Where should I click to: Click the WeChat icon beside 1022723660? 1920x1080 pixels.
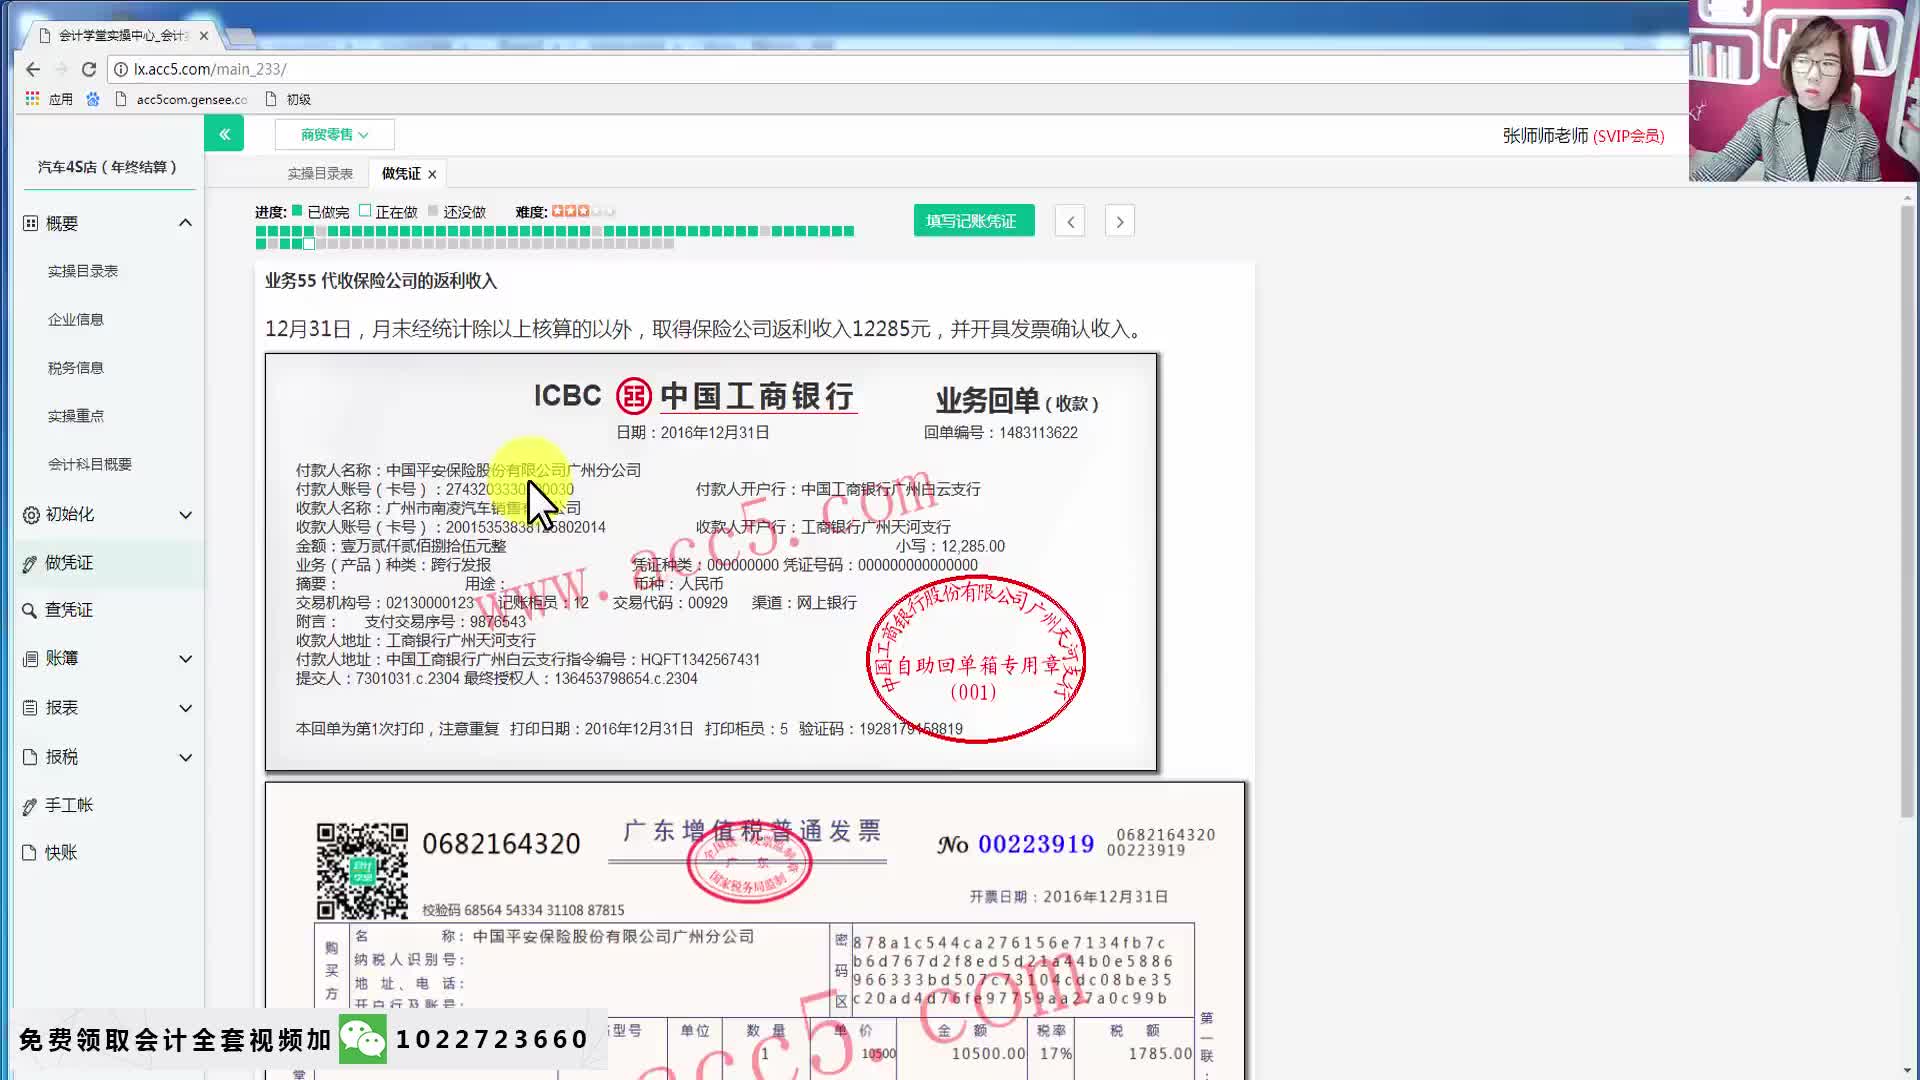364,1038
